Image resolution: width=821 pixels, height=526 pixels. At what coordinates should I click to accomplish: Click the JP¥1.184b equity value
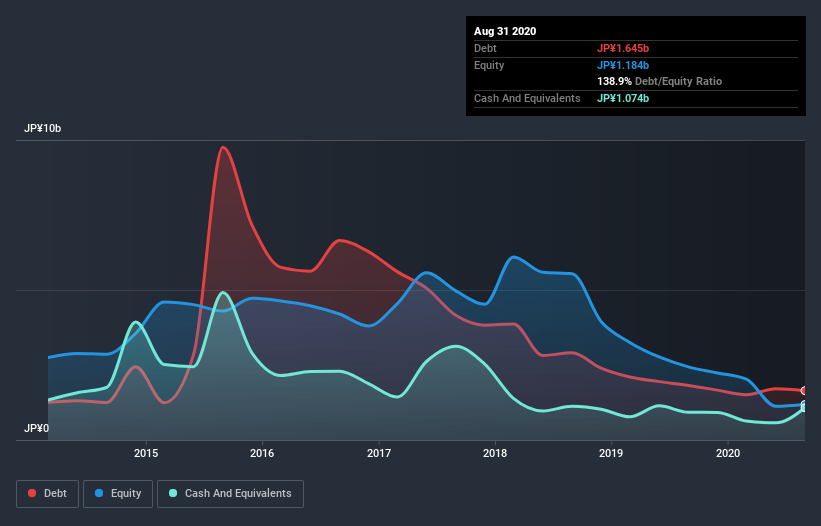623,65
